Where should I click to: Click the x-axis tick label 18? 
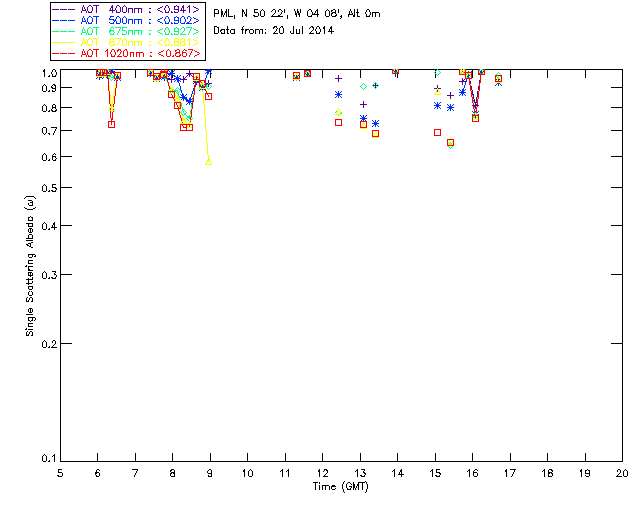click(547, 473)
